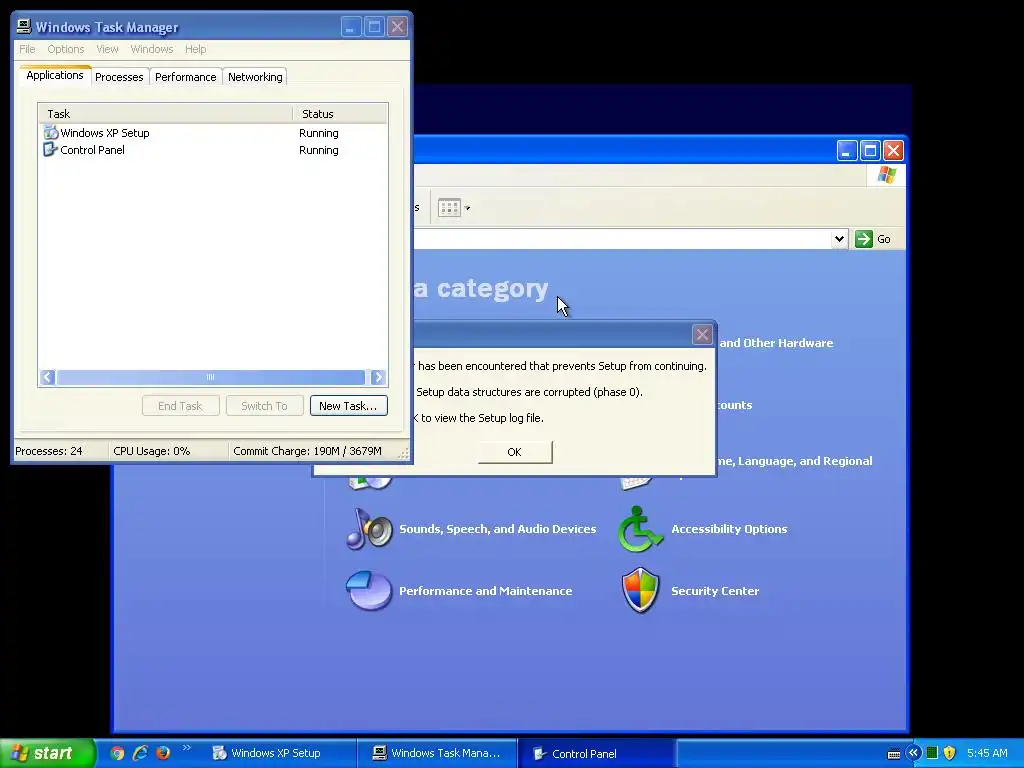Image resolution: width=1024 pixels, height=768 pixels.
Task: Click Commit Charge status bar entry
Action: pyautogui.click(x=308, y=451)
